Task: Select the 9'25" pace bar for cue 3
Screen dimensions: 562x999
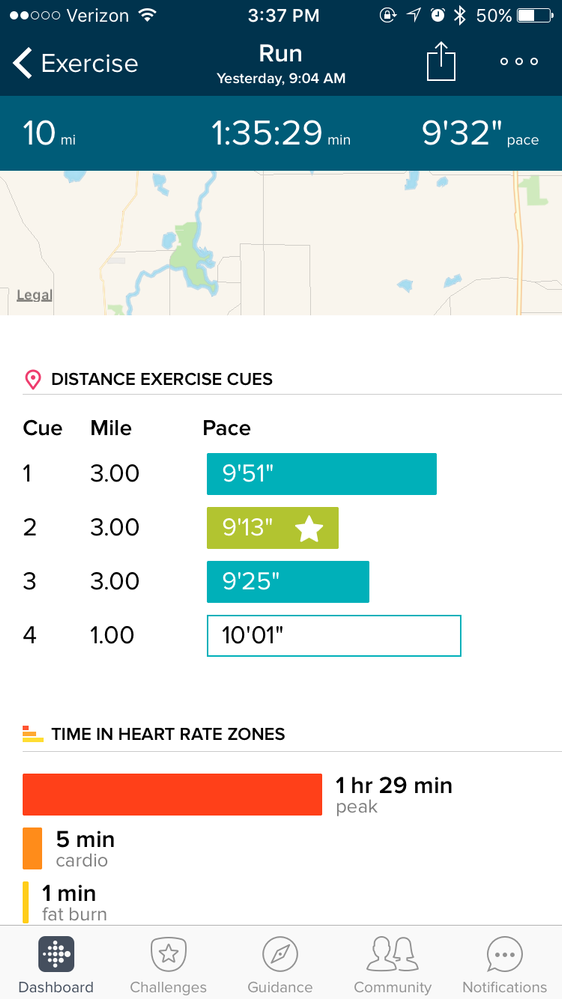Action: tap(288, 582)
